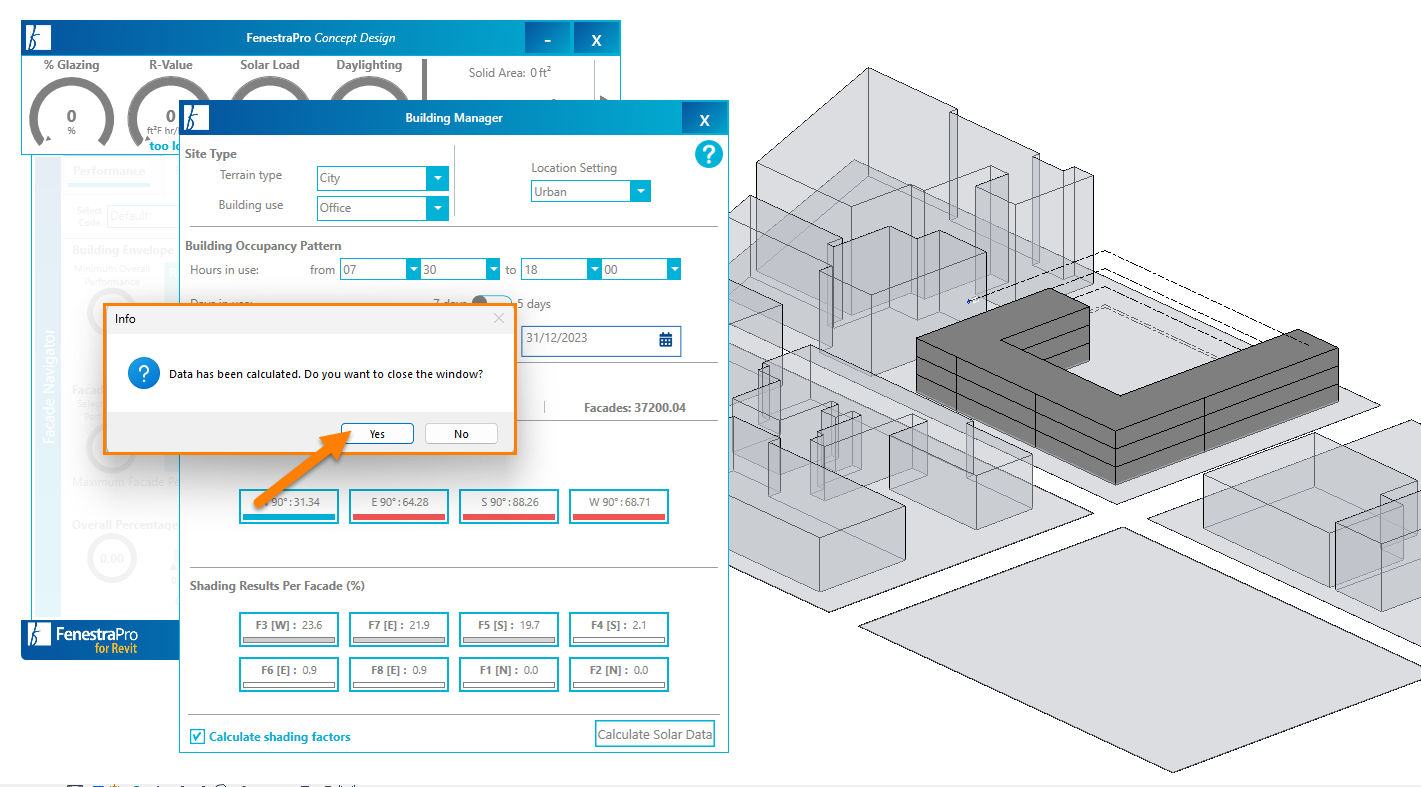Choose No in the Info dialog
The width and height of the screenshot is (1421, 787).
click(x=461, y=434)
